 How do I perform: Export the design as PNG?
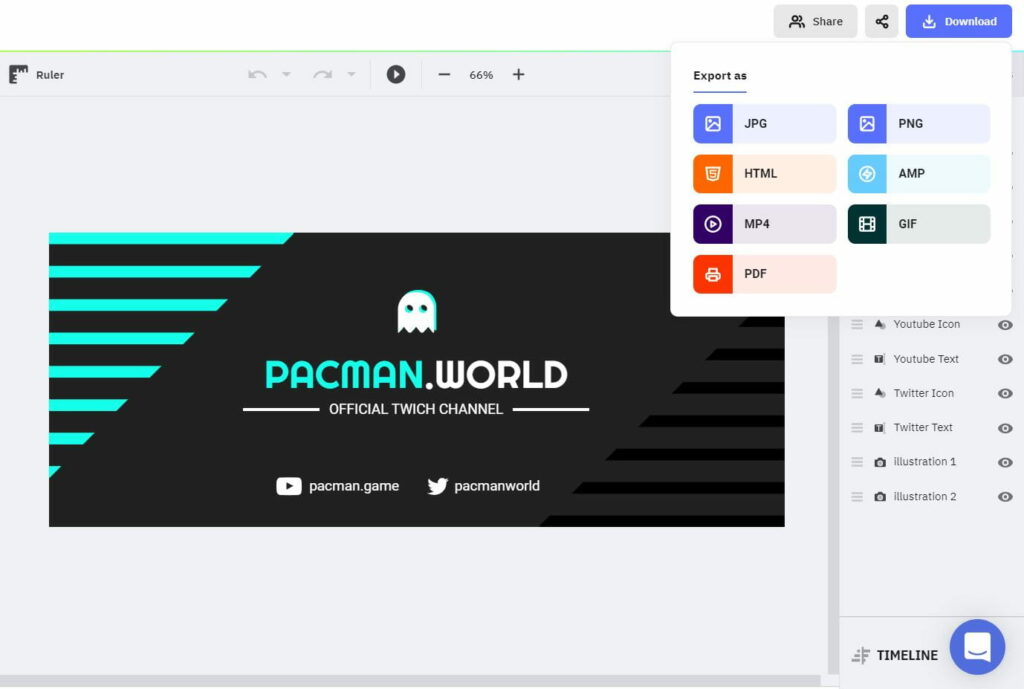click(x=918, y=123)
